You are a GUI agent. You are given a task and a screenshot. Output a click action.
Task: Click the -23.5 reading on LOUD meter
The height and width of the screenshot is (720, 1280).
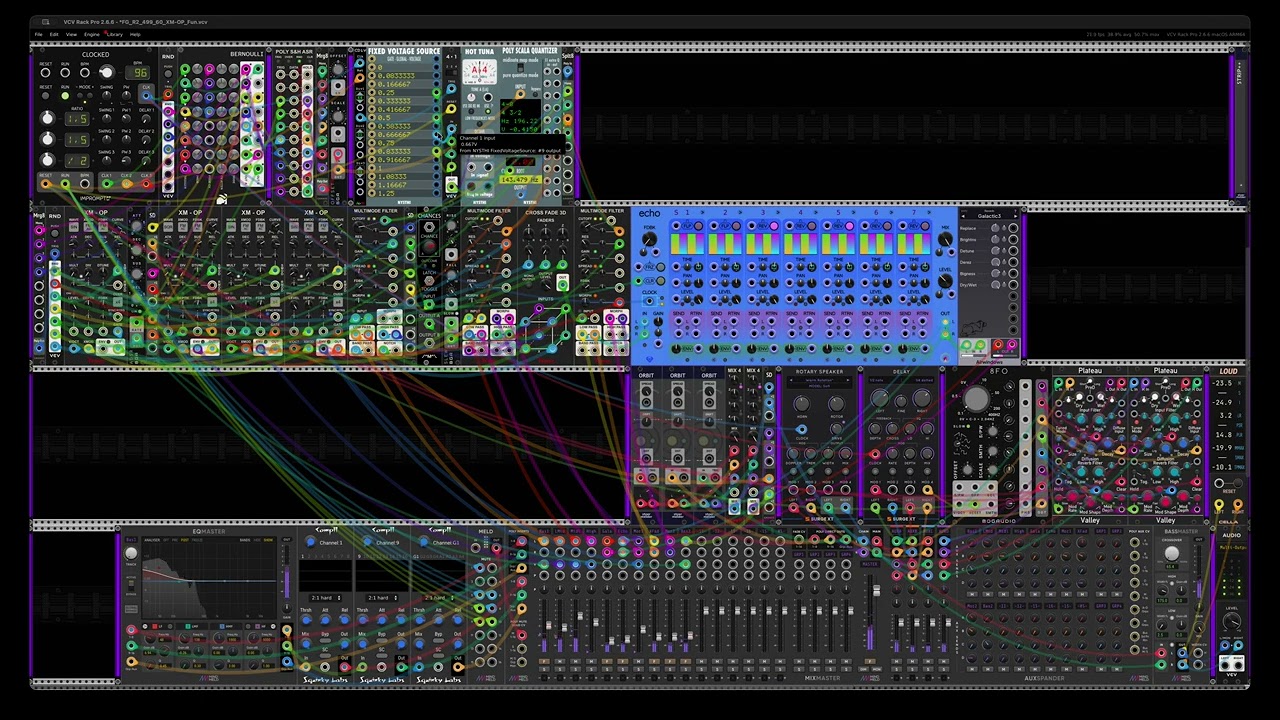(x=1223, y=383)
